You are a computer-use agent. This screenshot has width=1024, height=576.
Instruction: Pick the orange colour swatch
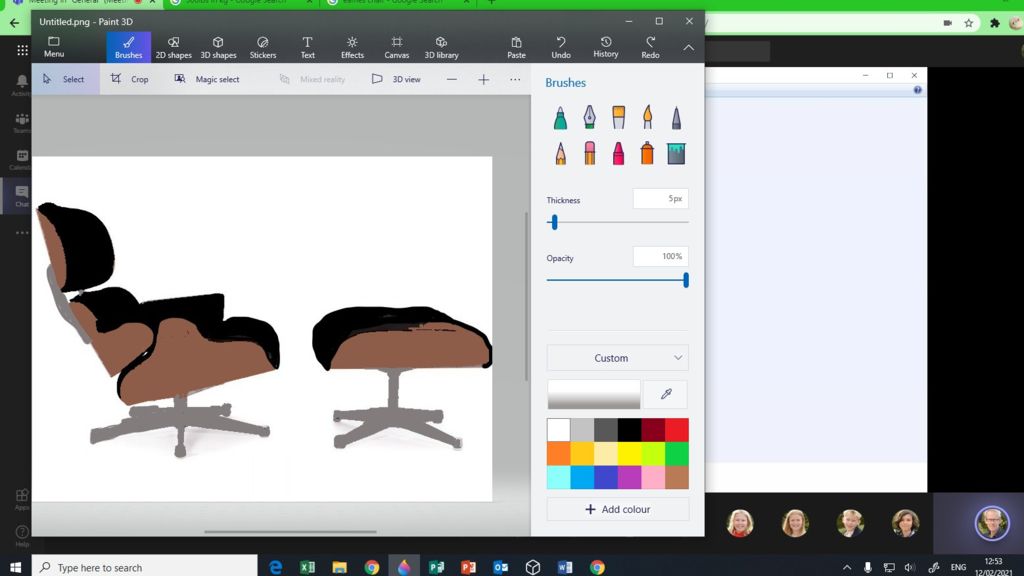click(x=558, y=454)
